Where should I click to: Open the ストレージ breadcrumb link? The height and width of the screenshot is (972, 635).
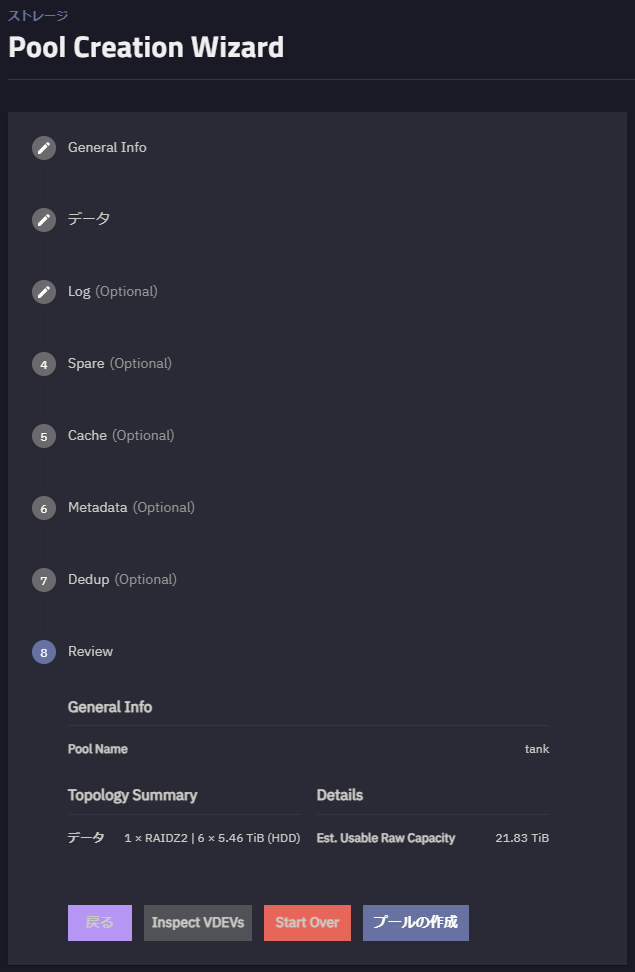point(38,15)
